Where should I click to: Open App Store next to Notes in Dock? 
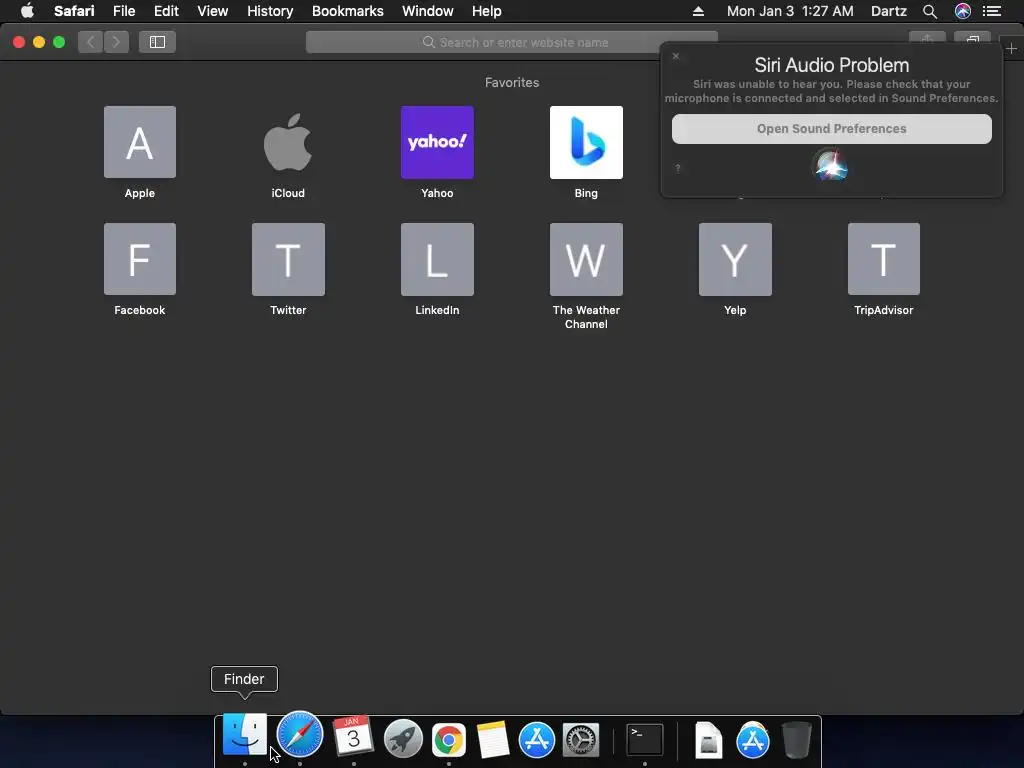point(537,740)
